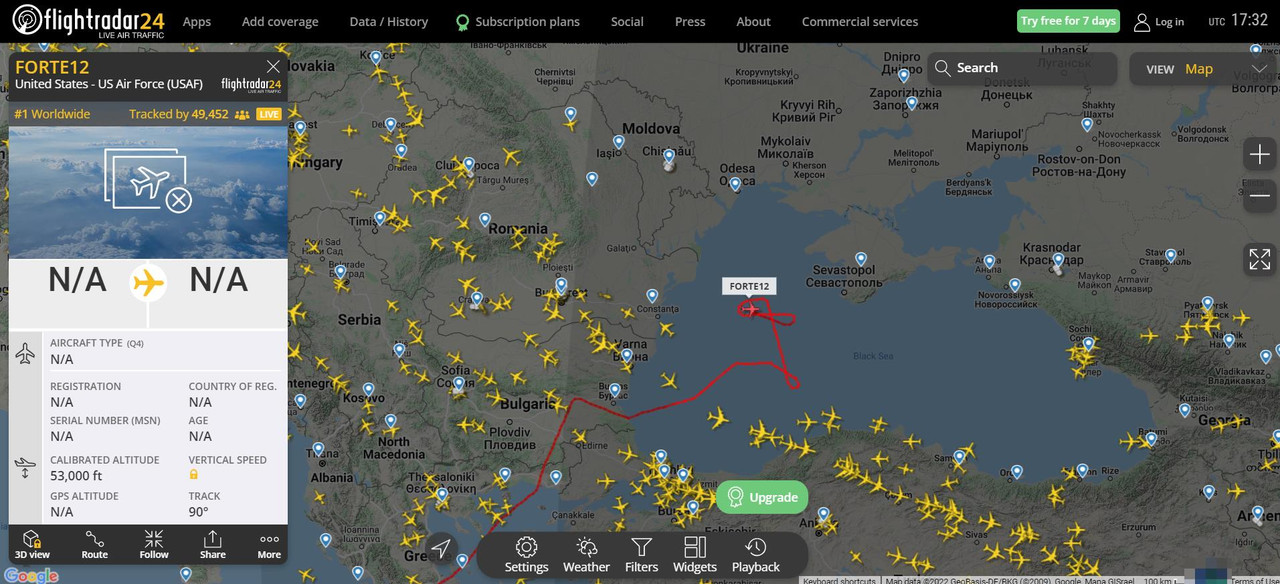Click the map Search field

[1022, 68]
